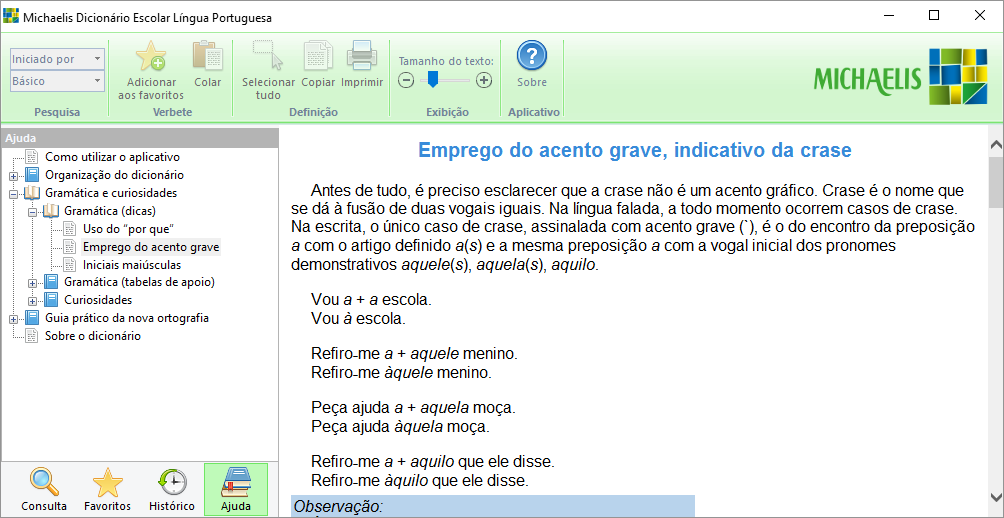Viewport: 1004px width, 518px height.
Task: Click the scrollbar up arrow
Action: (996, 146)
